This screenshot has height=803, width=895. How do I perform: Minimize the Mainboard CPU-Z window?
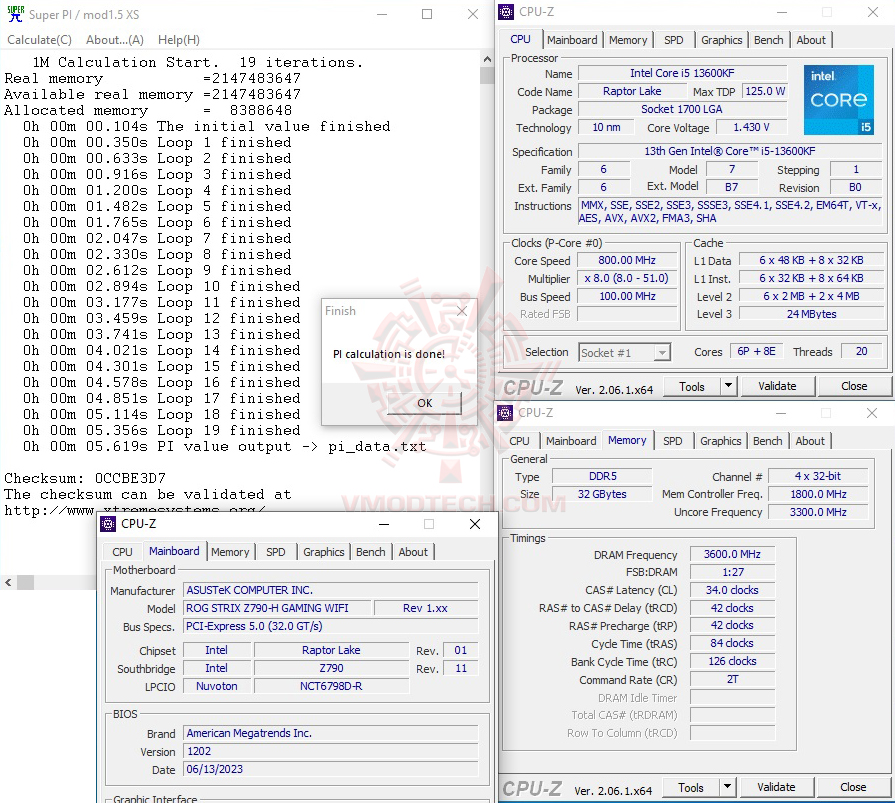coord(384,524)
